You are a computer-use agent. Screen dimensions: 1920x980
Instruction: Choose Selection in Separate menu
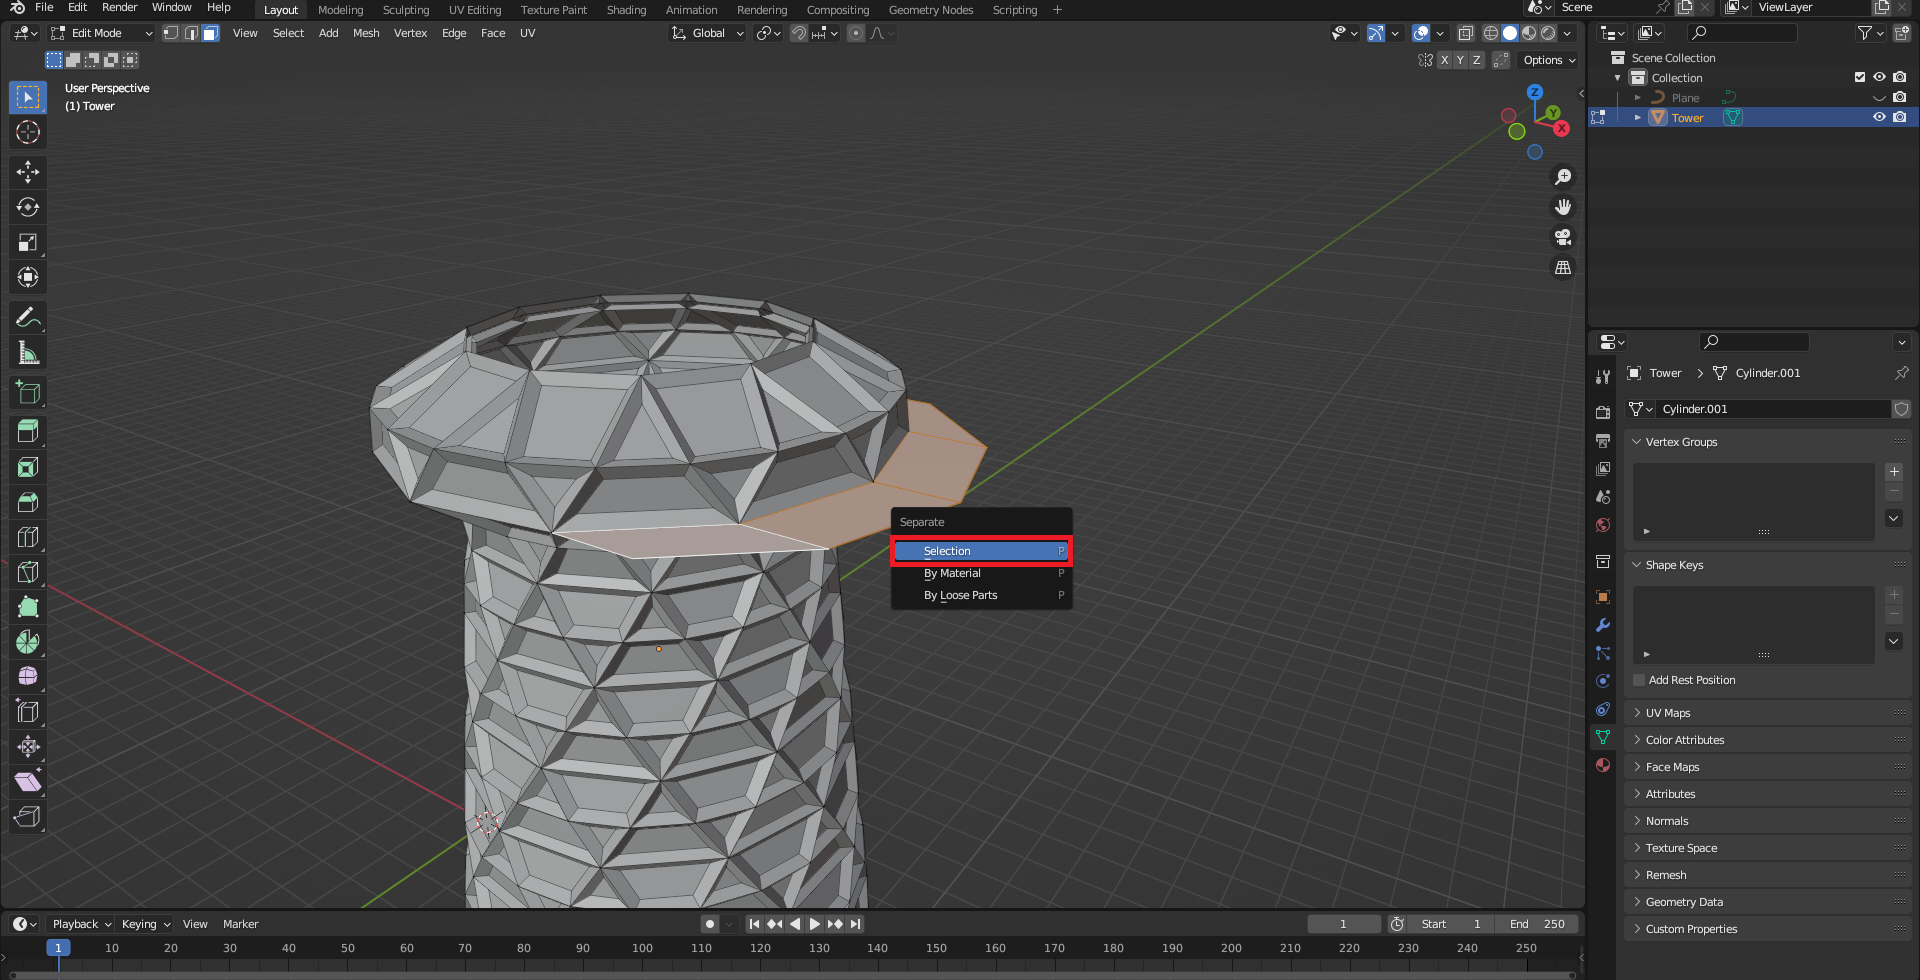(x=981, y=551)
